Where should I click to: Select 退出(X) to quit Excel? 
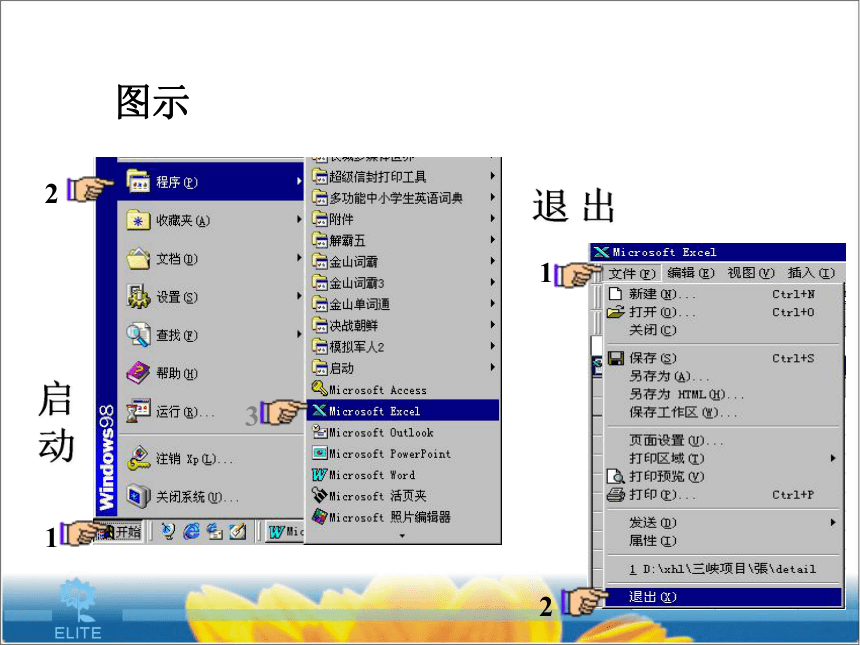(723, 597)
